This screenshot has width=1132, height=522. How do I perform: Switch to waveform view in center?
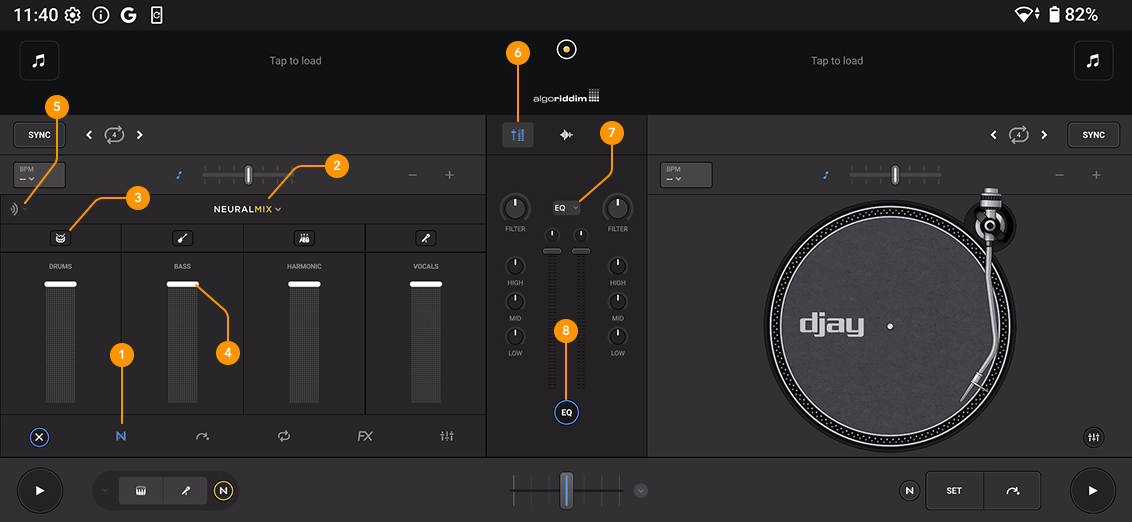click(x=567, y=135)
